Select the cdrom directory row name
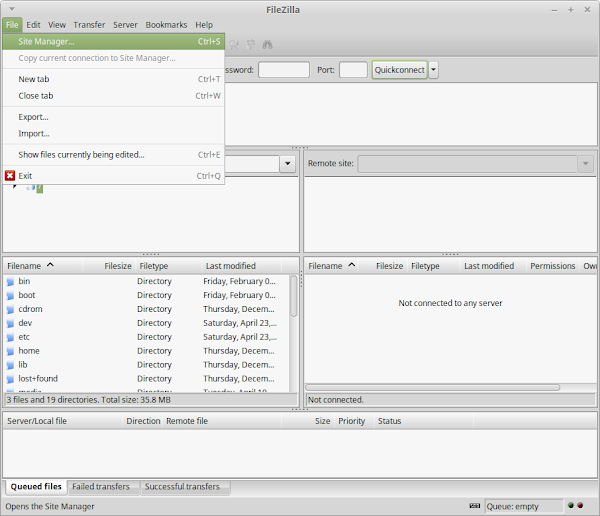Image resolution: width=600 pixels, height=516 pixels. (30, 309)
